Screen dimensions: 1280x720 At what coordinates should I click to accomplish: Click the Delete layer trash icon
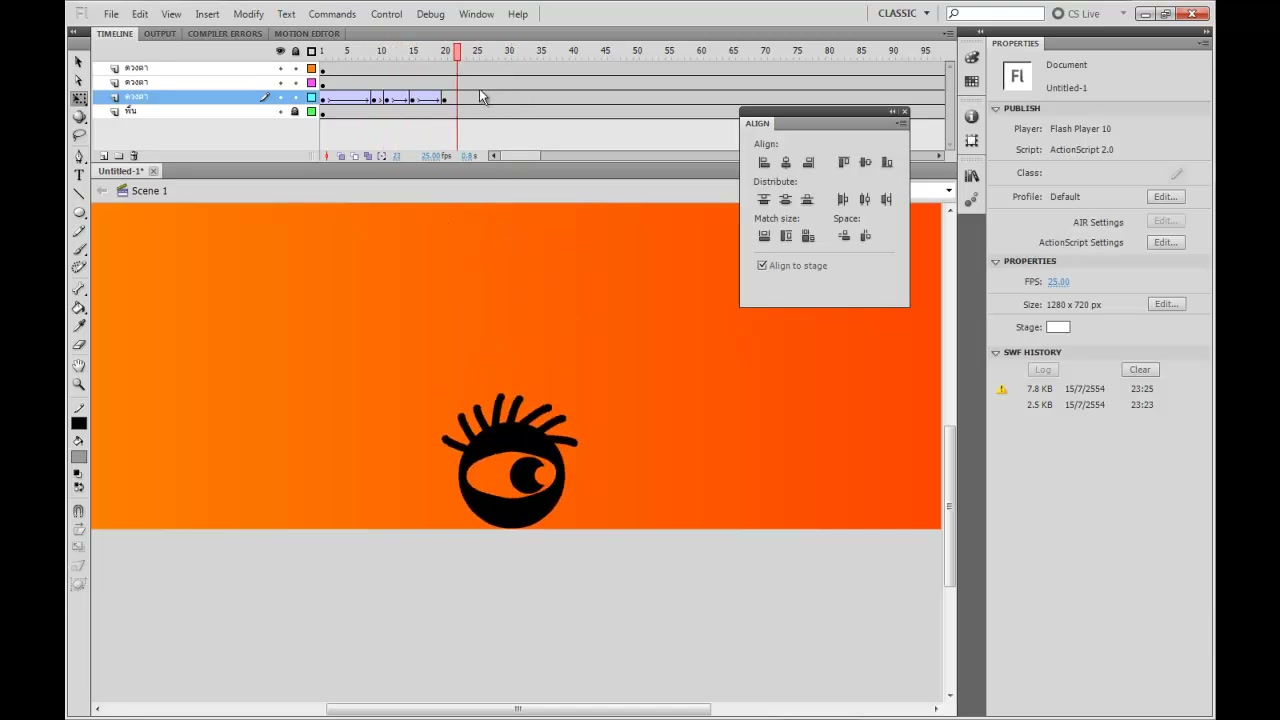134,156
